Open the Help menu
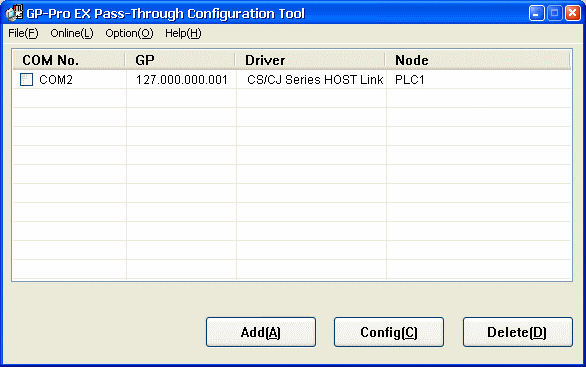The height and width of the screenshot is (367, 586). pyautogui.click(x=183, y=33)
